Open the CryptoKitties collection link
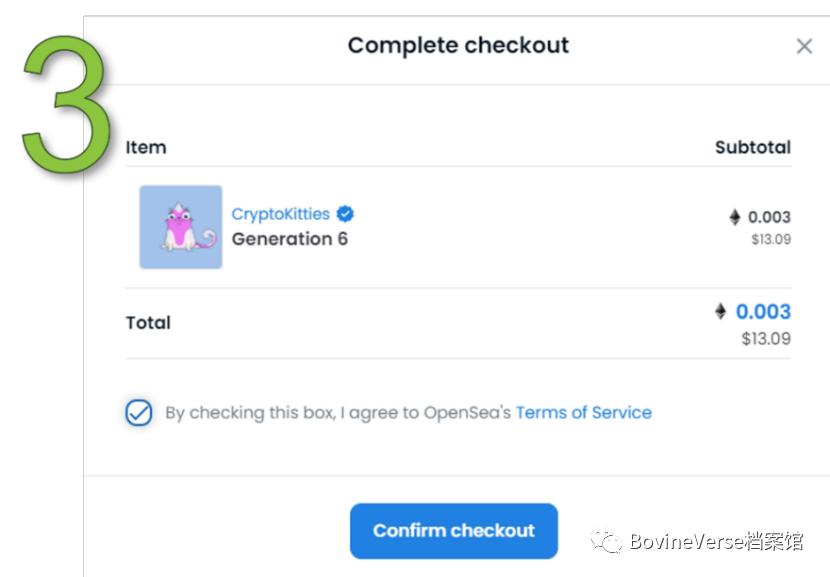 tap(280, 214)
